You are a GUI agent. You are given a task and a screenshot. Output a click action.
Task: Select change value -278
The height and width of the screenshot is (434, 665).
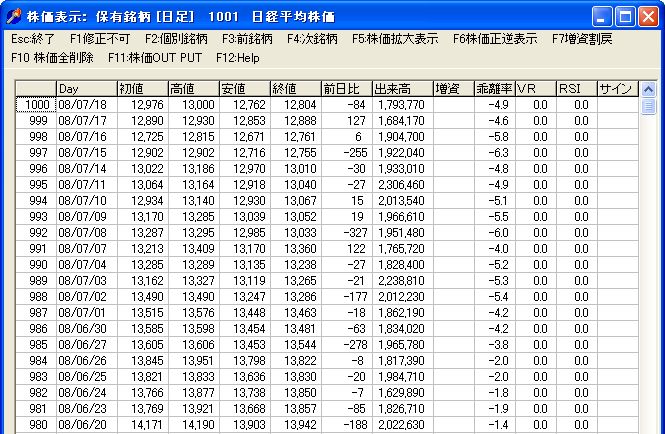pyautogui.click(x=347, y=345)
